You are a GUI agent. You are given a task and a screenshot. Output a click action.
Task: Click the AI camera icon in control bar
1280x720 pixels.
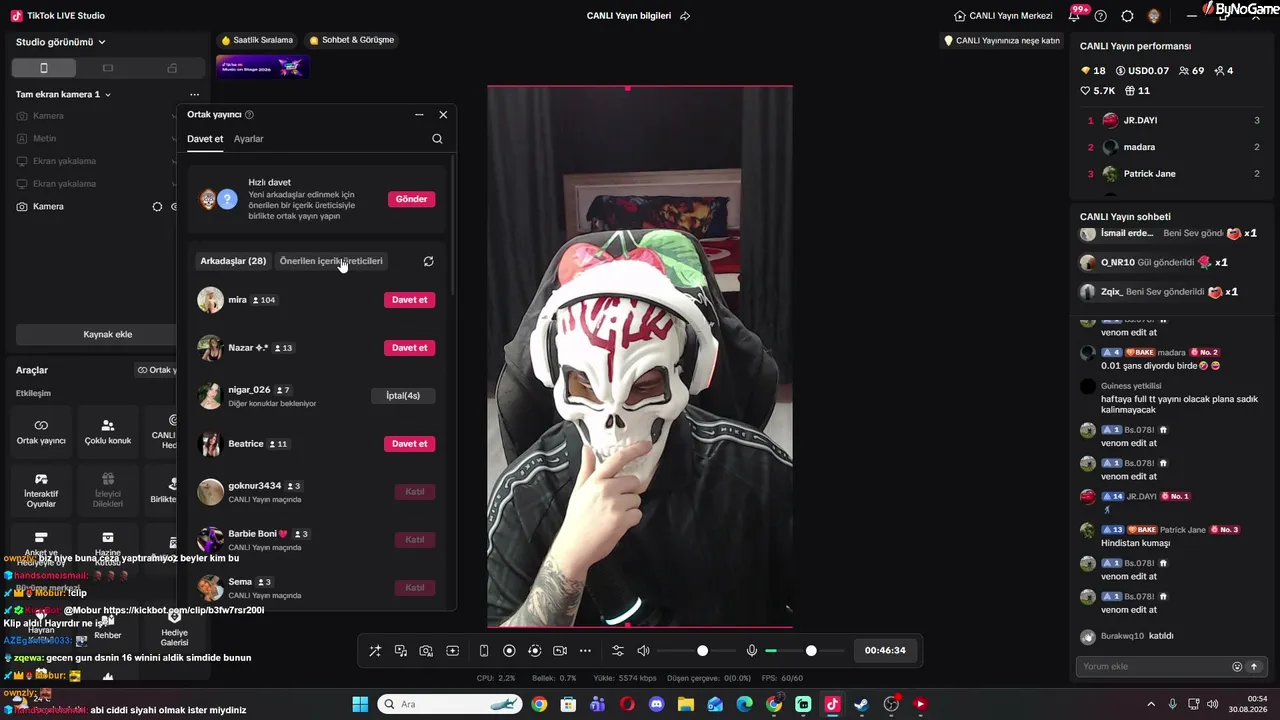tap(426, 651)
